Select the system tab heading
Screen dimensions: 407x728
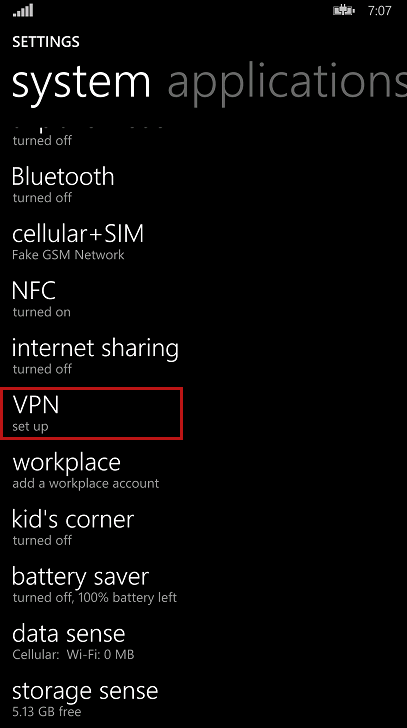coord(81,82)
